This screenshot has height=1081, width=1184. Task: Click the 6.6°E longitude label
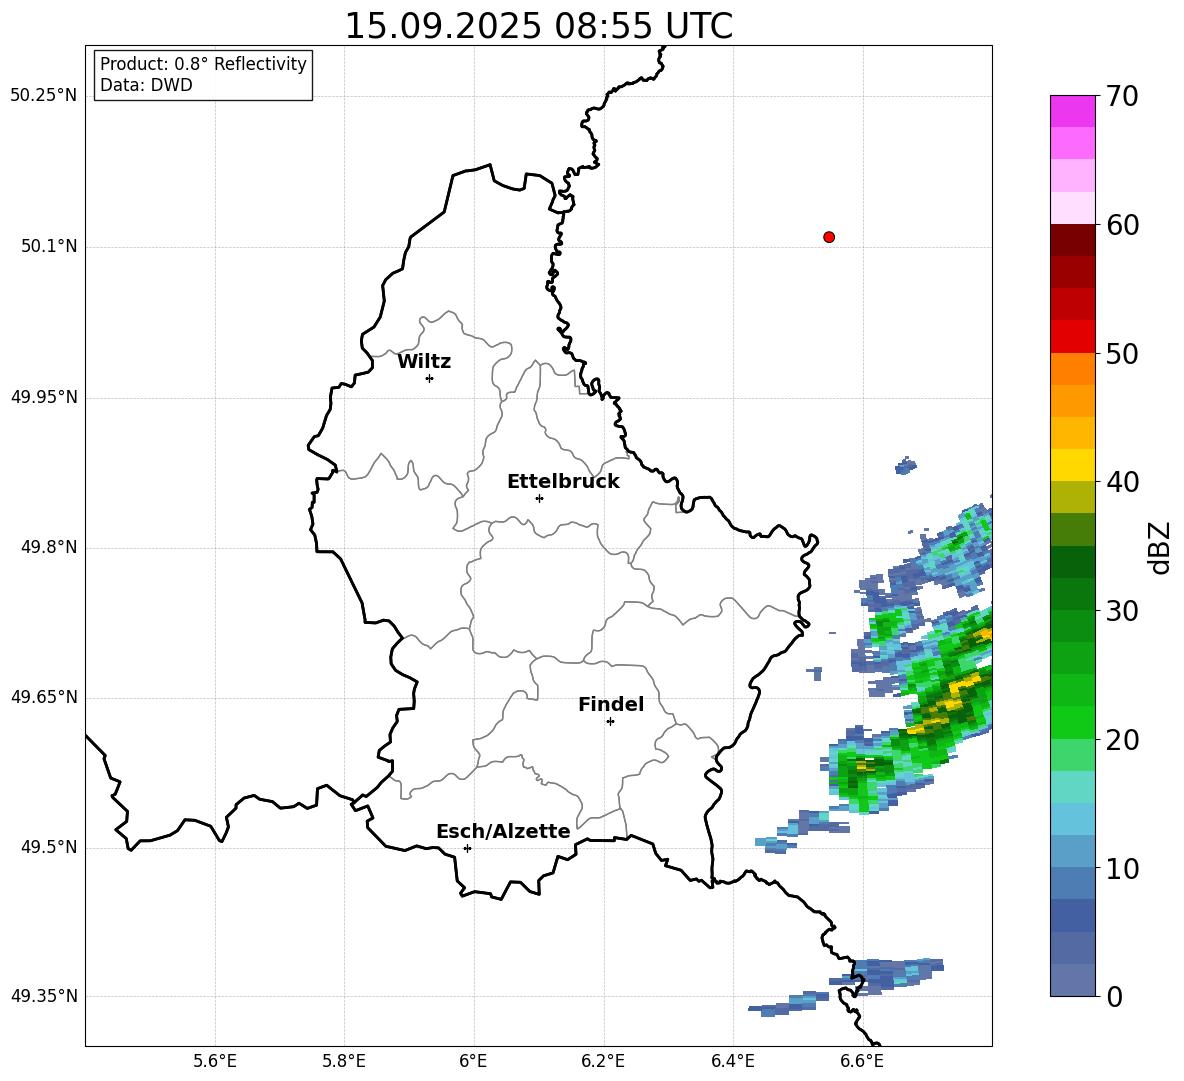click(x=862, y=1061)
